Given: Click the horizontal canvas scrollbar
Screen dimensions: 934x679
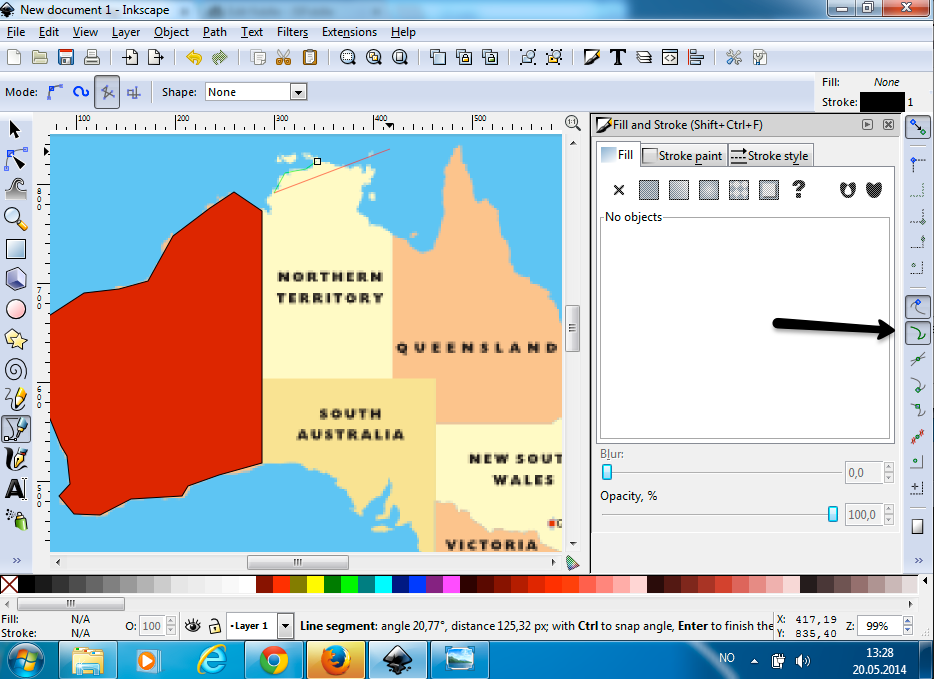Looking at the screenshot, I should (298, 562).
